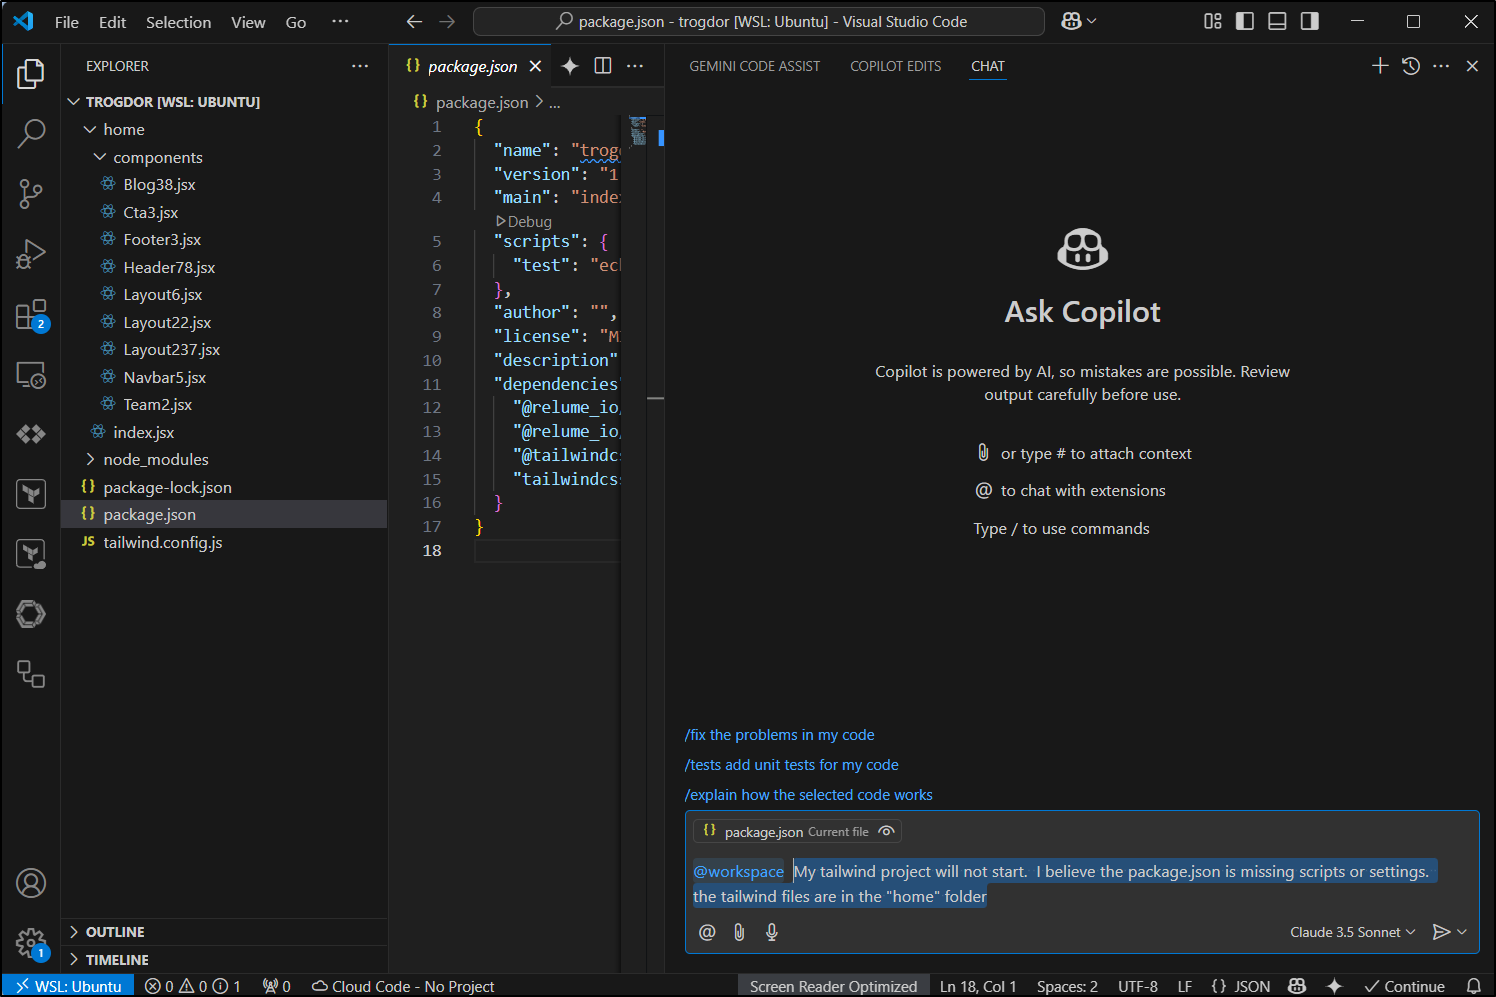The image size is (1496, 997).
Task: Open Customize Layout button
Action: pyautogui.click(x=1213, y=21)
